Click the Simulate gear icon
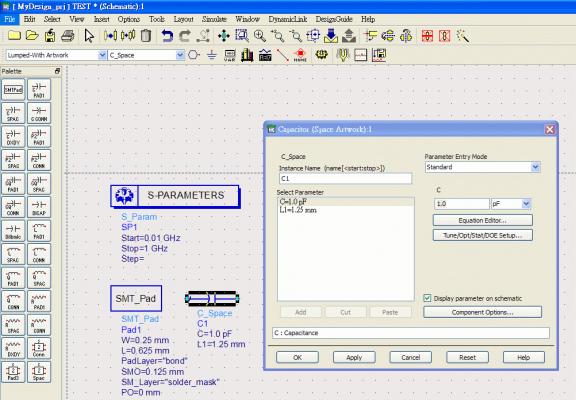The width and height of the screenshot is (576, 400). click(x=321, y=55)
